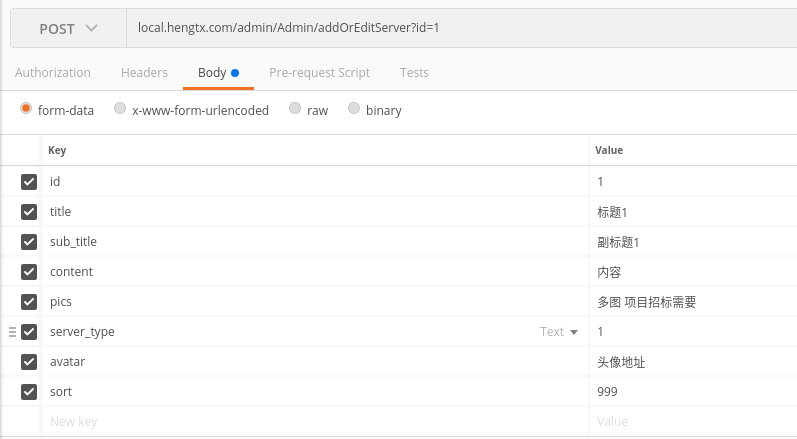Click the request URL field
797x439 pixels.
[x=462, y=28]
